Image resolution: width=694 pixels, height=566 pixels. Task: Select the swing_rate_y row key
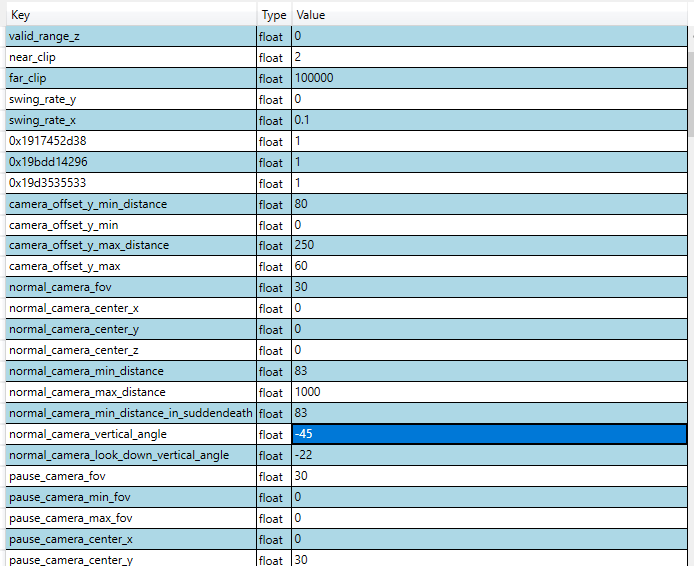click(x=131, y=99)
